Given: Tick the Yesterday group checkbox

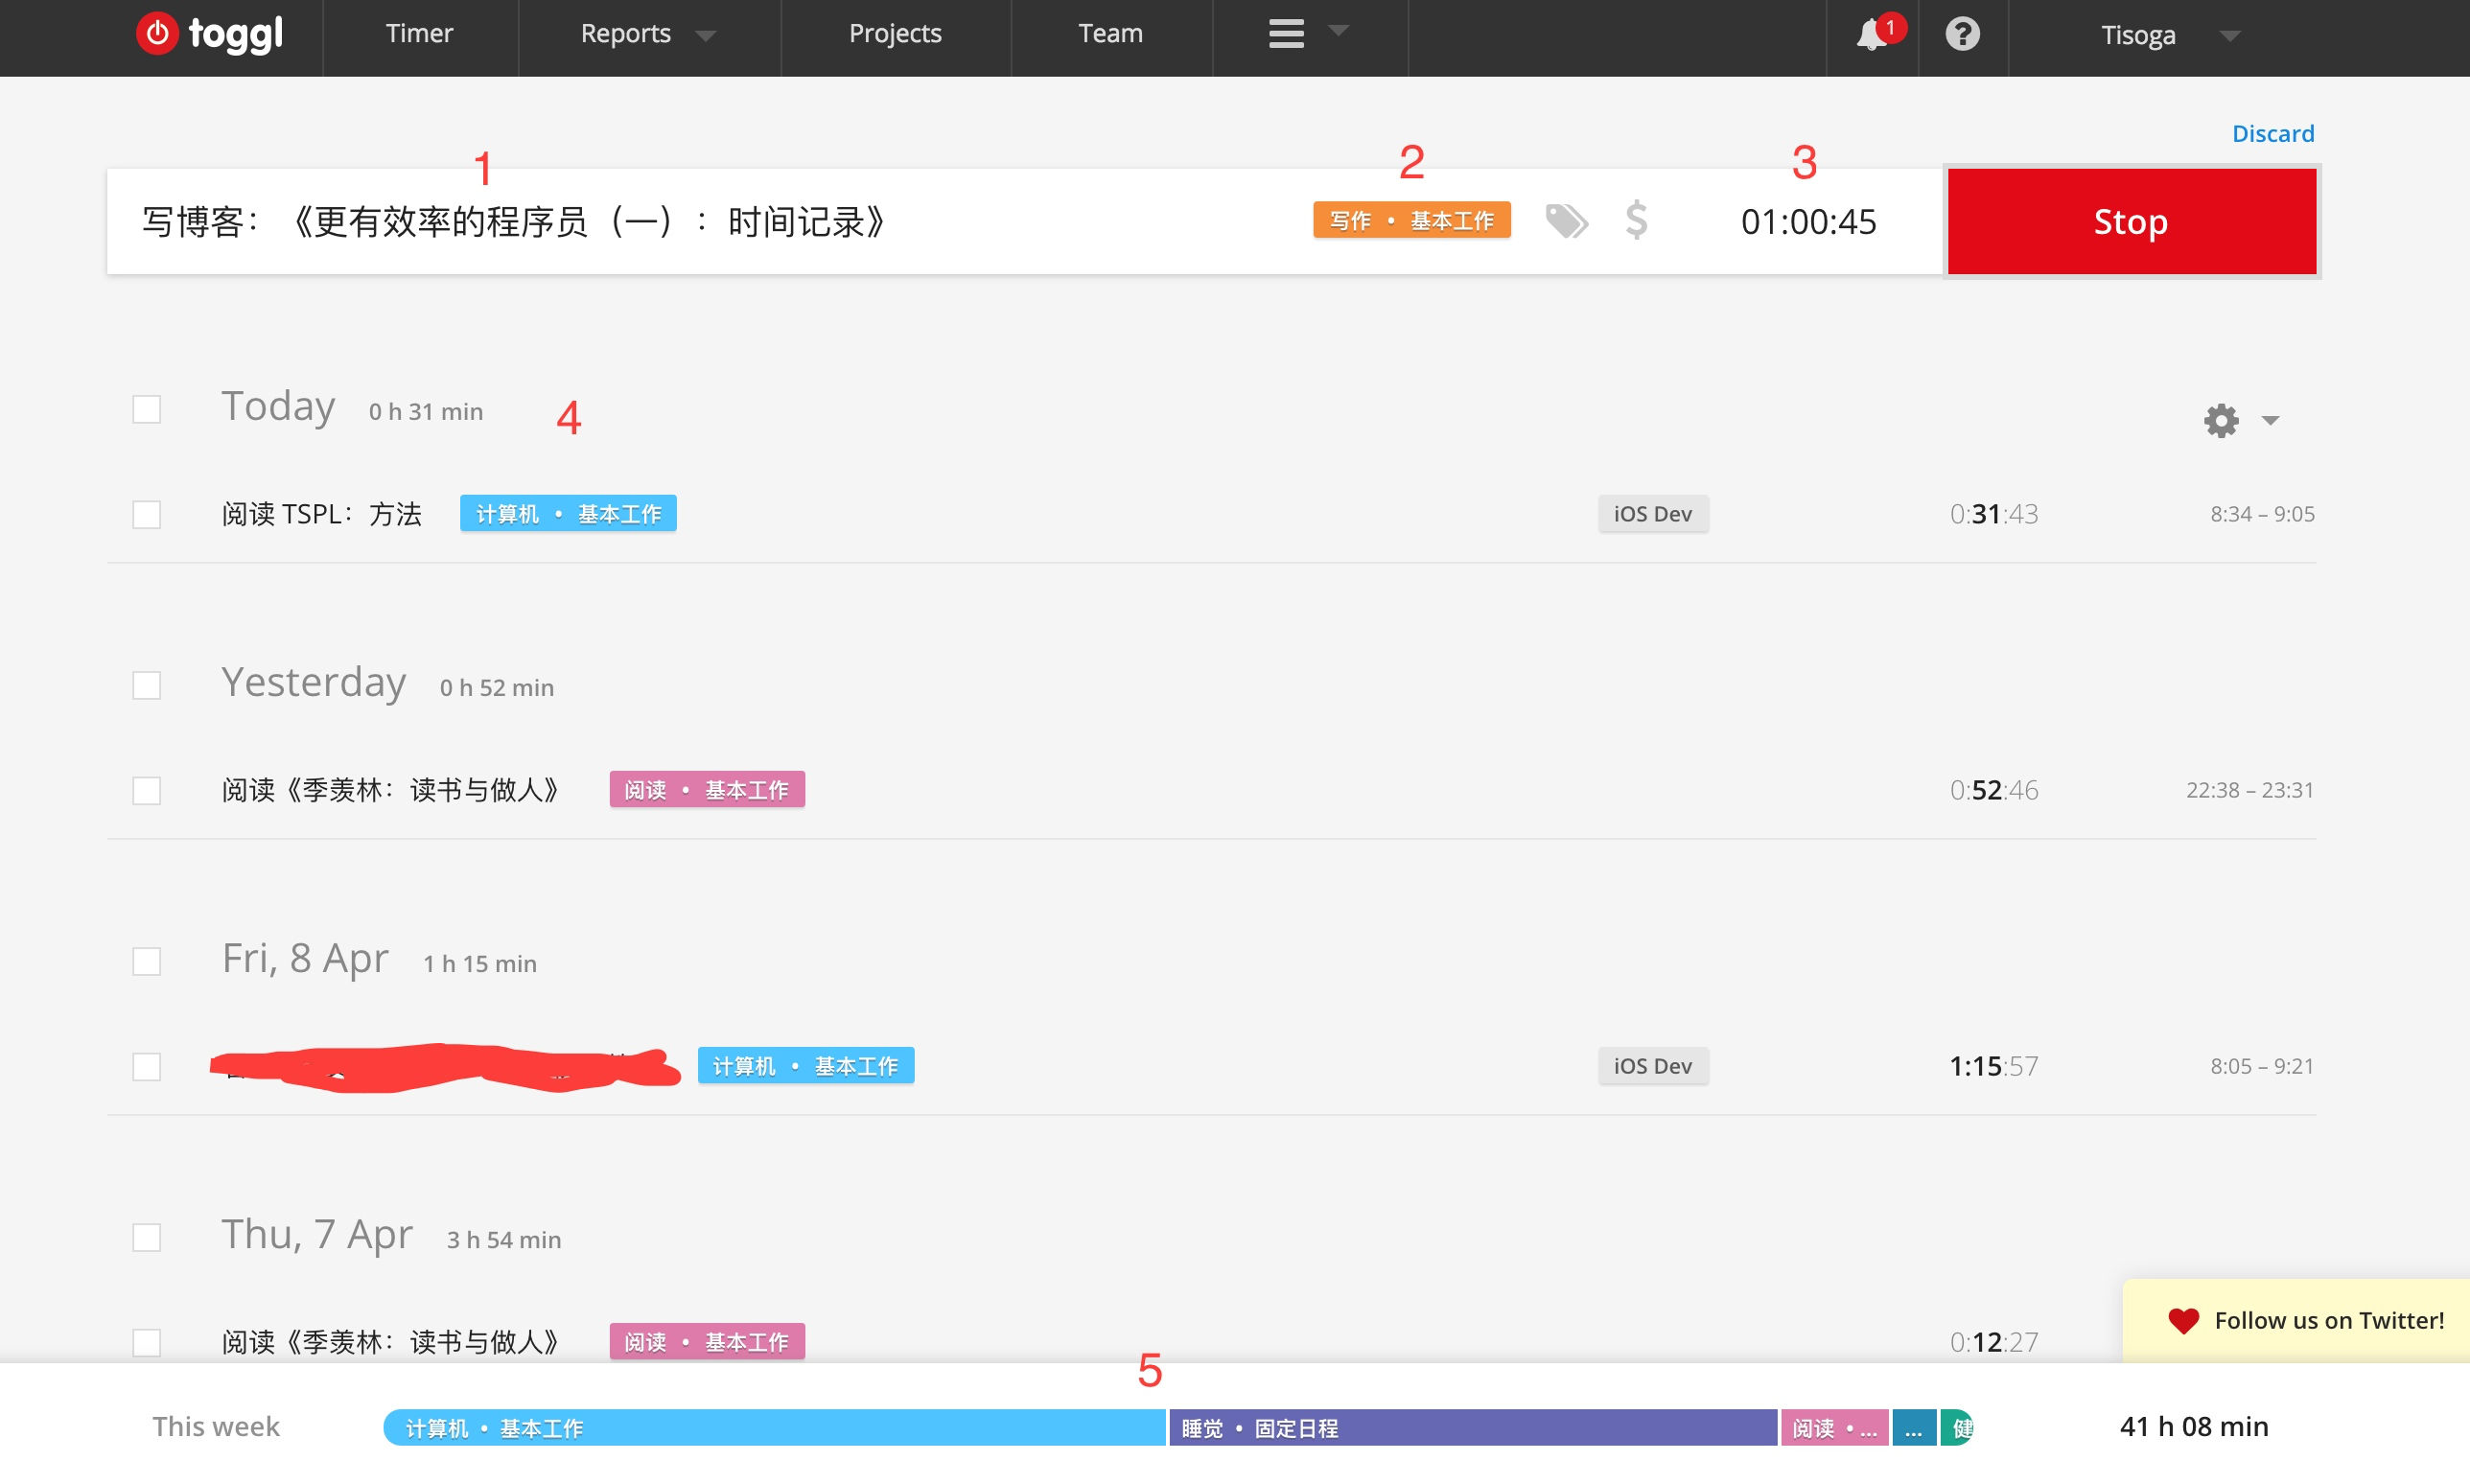Looking at the screenshot, I should click(x=147, y=686).
